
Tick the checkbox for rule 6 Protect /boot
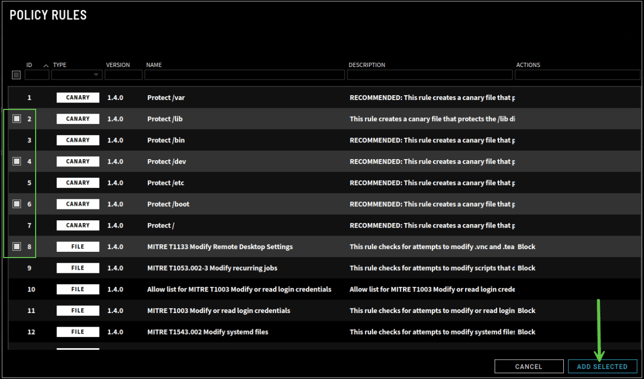[16, 204]
